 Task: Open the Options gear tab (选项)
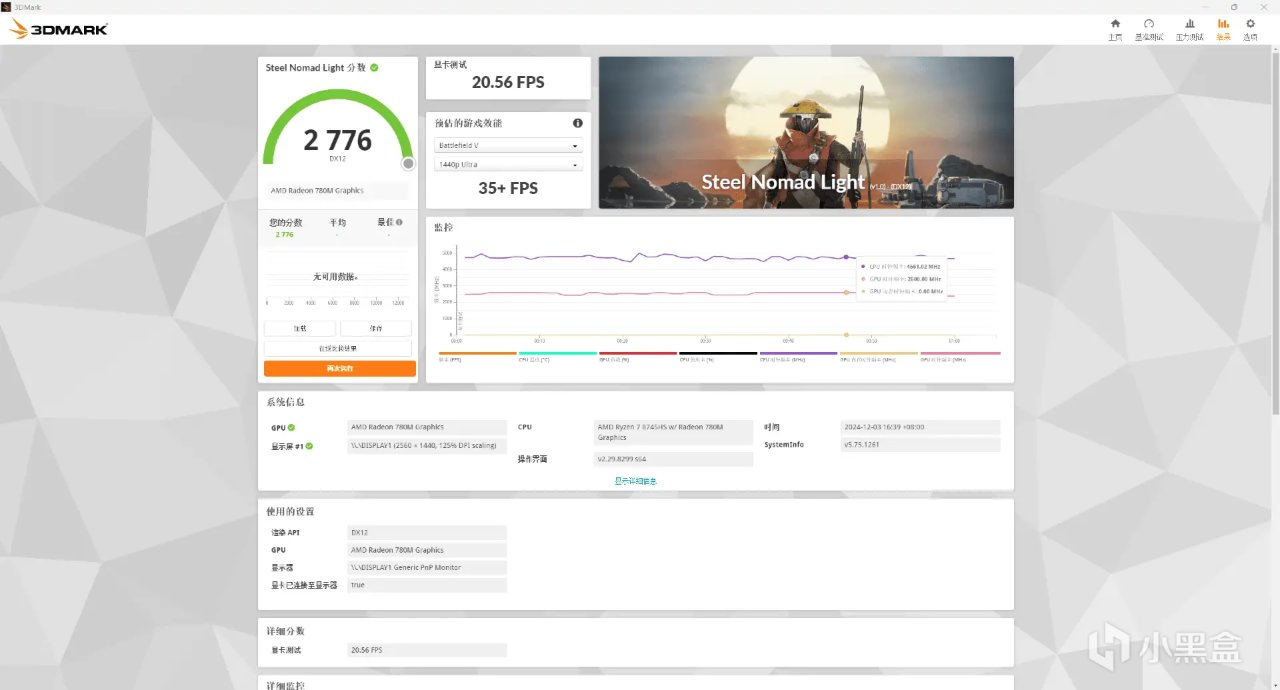pos(1250,29)
